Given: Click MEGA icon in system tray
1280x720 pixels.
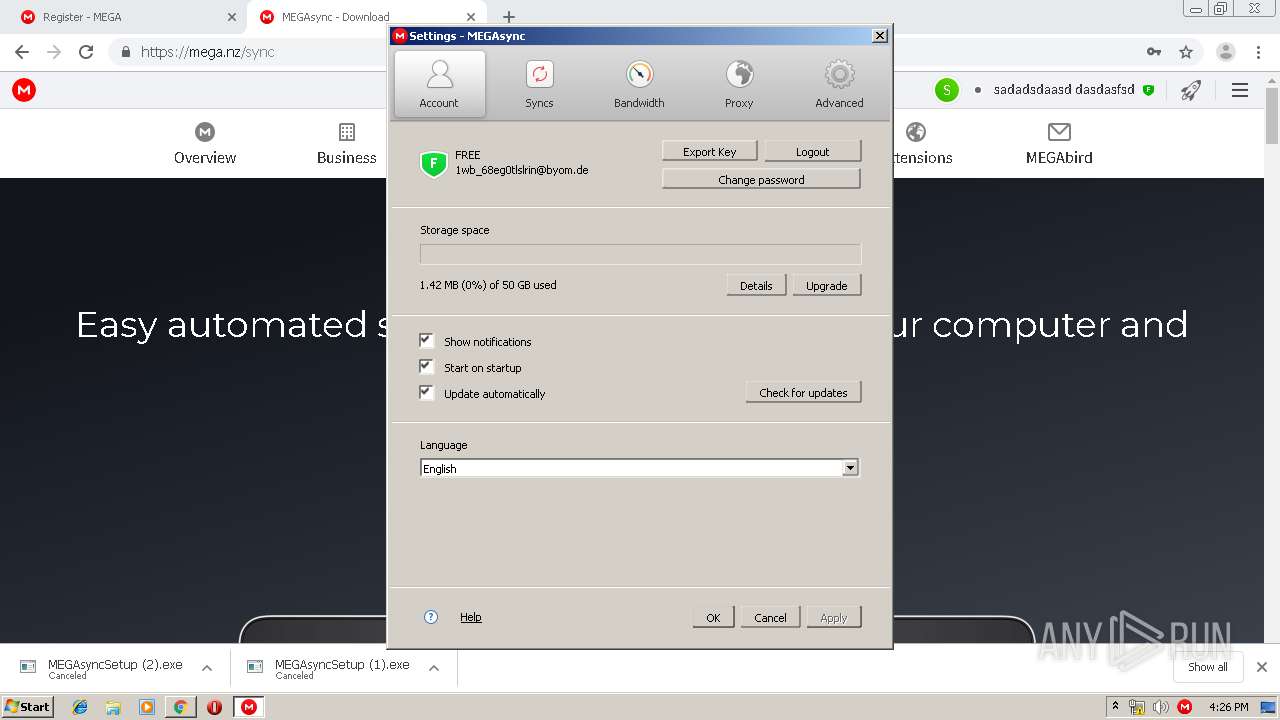Looking at the screenshot, I should click(x=1185, y=707).
